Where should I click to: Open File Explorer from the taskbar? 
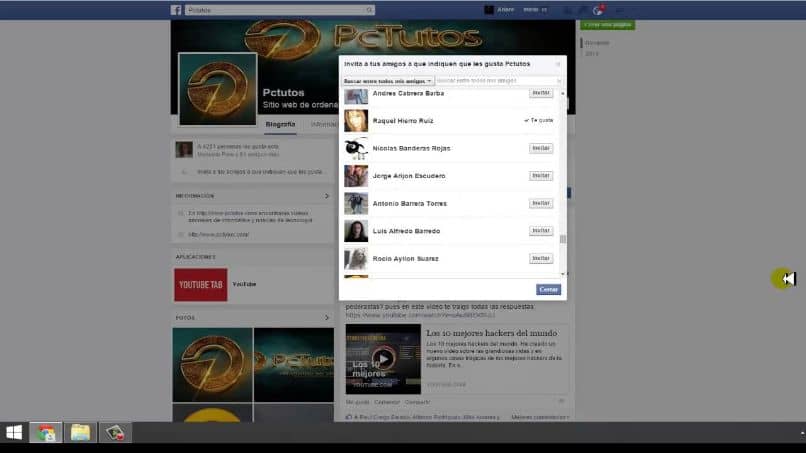(80, 432)
